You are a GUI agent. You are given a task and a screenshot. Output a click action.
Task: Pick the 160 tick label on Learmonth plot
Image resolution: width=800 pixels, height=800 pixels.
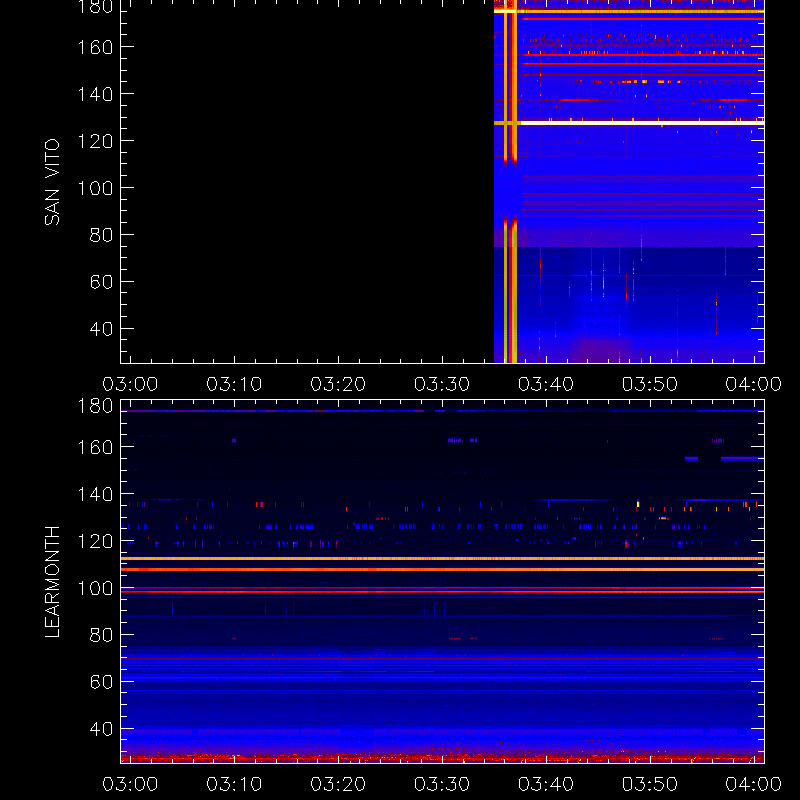click(x=95, y=447)
